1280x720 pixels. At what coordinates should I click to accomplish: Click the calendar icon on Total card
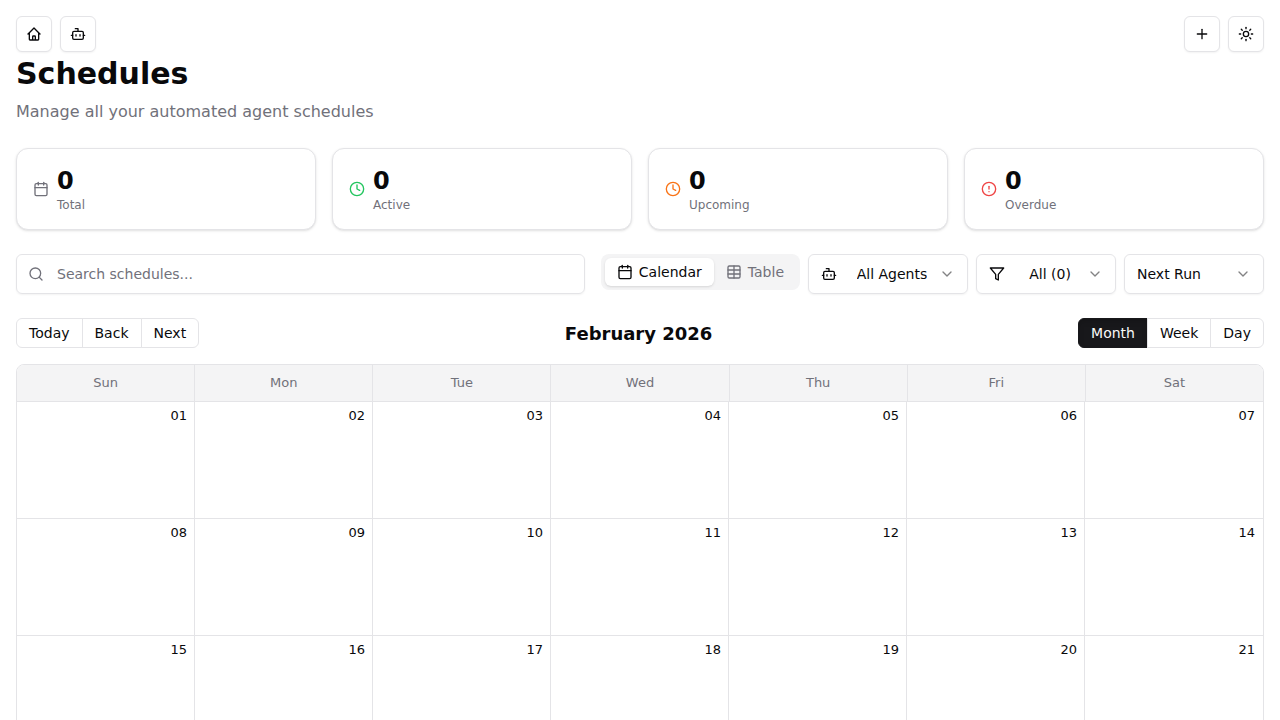(x=41, y=189)
